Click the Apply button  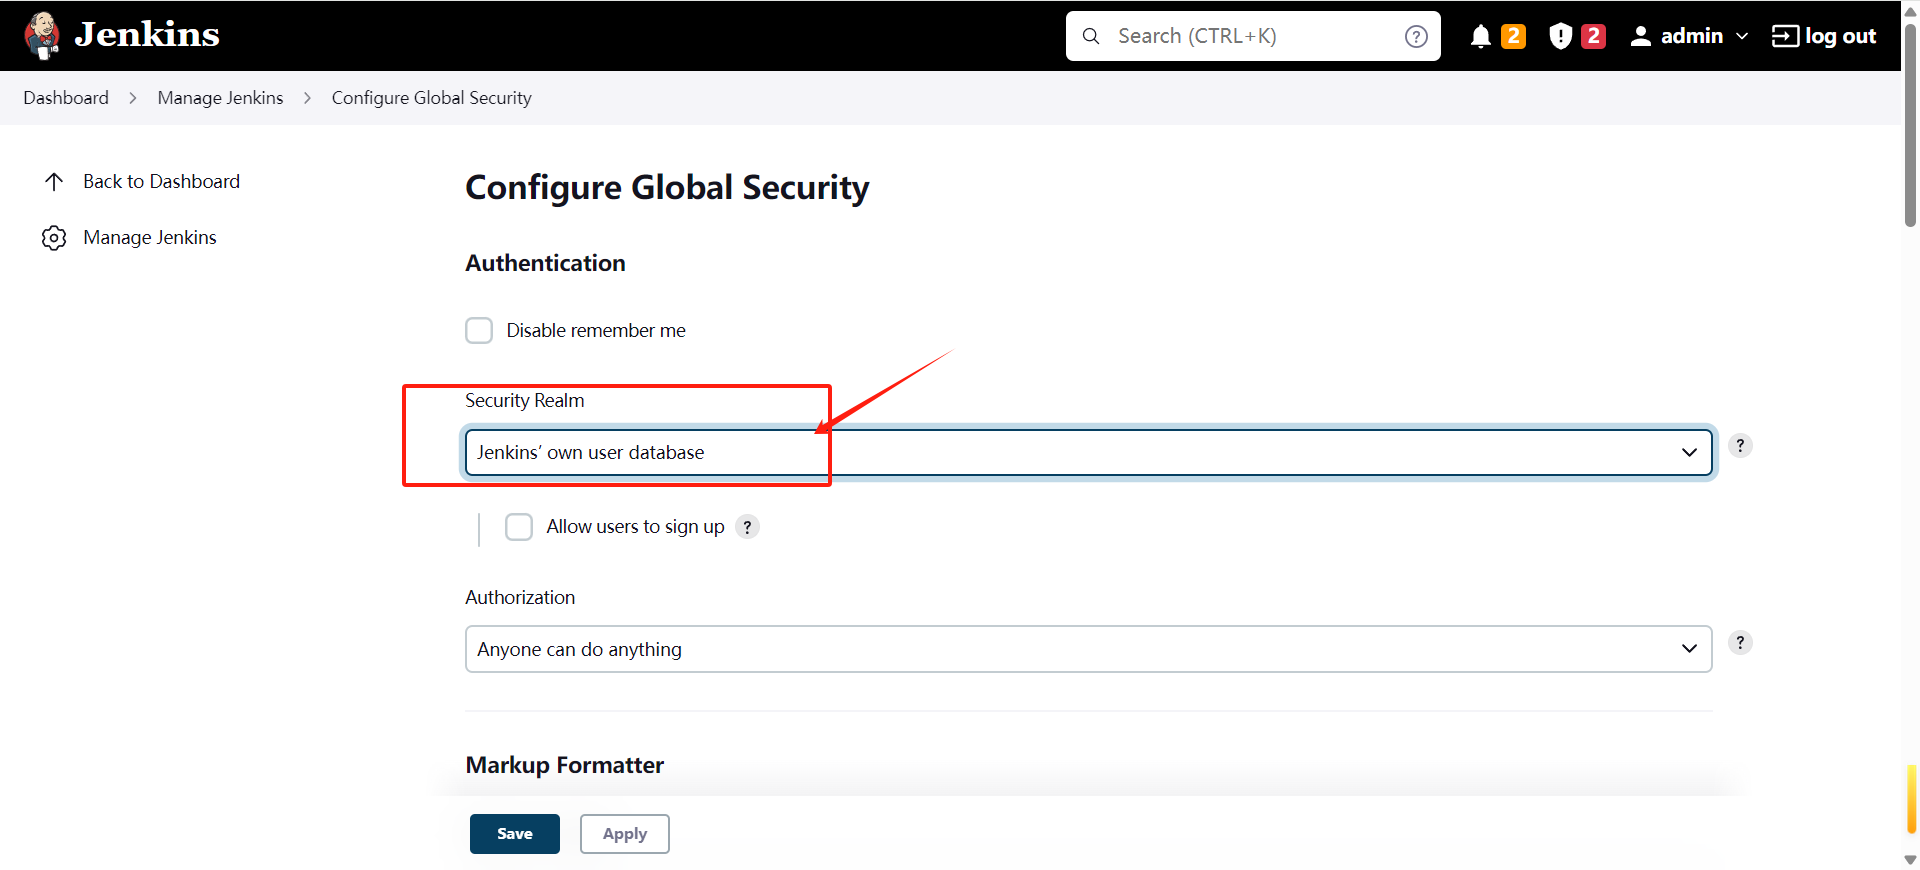point(624,834)
